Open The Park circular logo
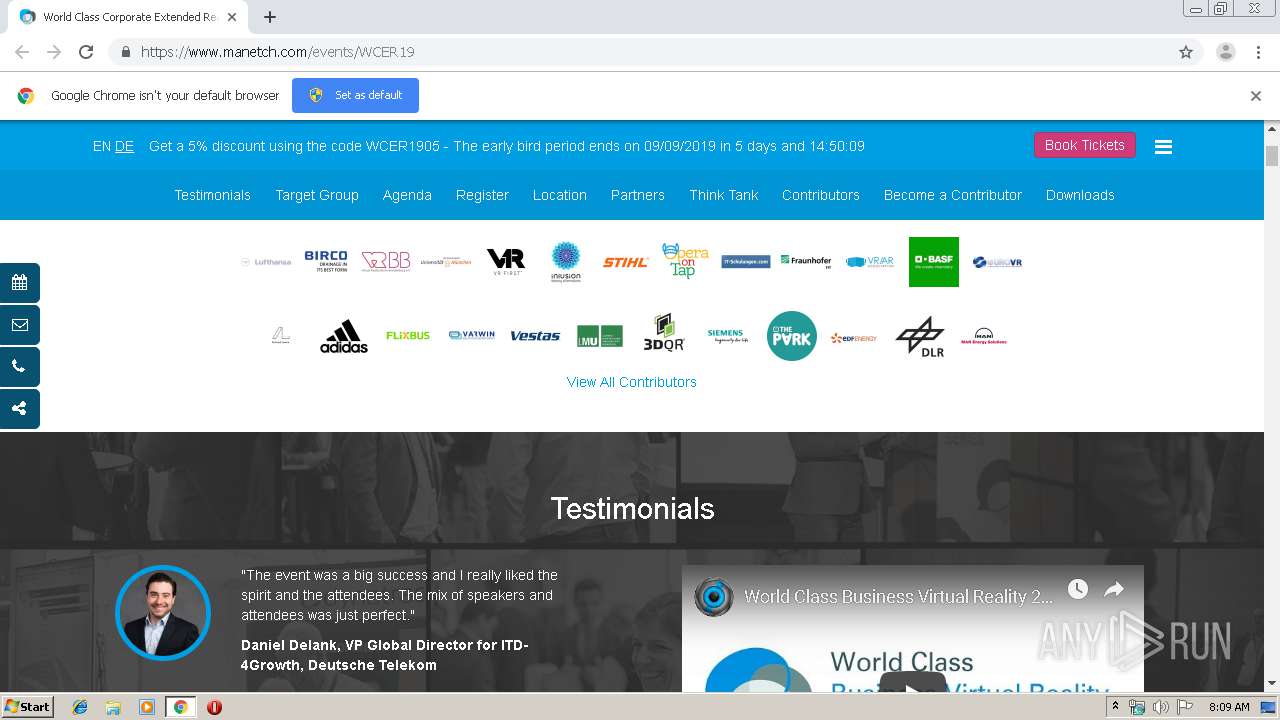1280x720 pixels. [792, 336]
